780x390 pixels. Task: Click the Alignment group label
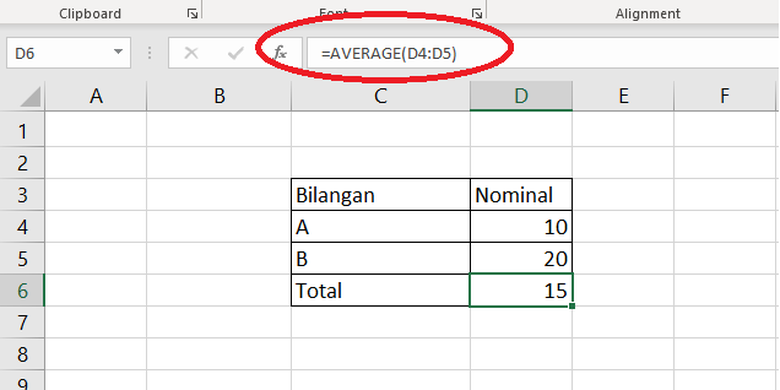tap(648, 13)
